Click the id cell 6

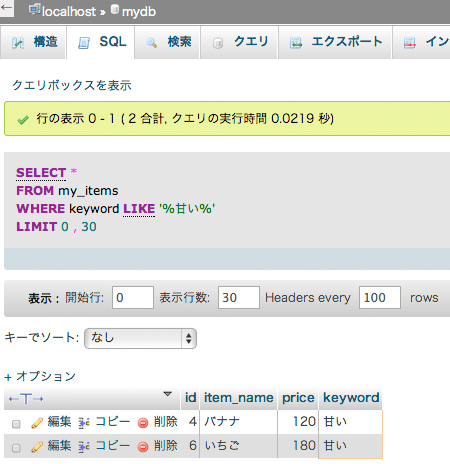pyautogui.click(x=190, y=446)
